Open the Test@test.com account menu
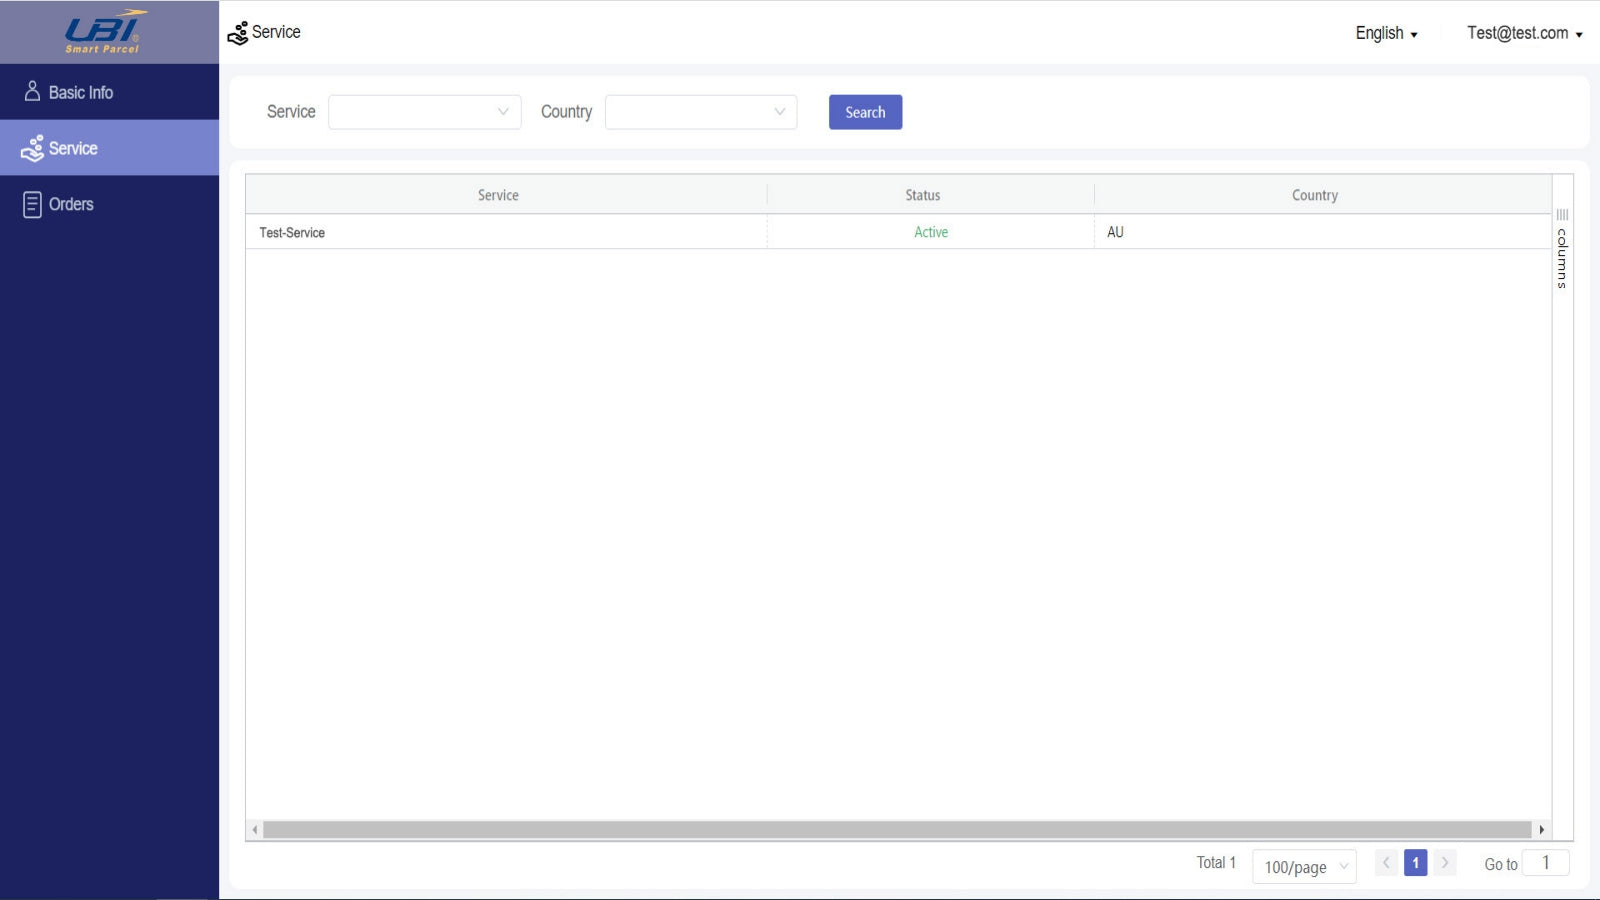 click(1524, 33)
